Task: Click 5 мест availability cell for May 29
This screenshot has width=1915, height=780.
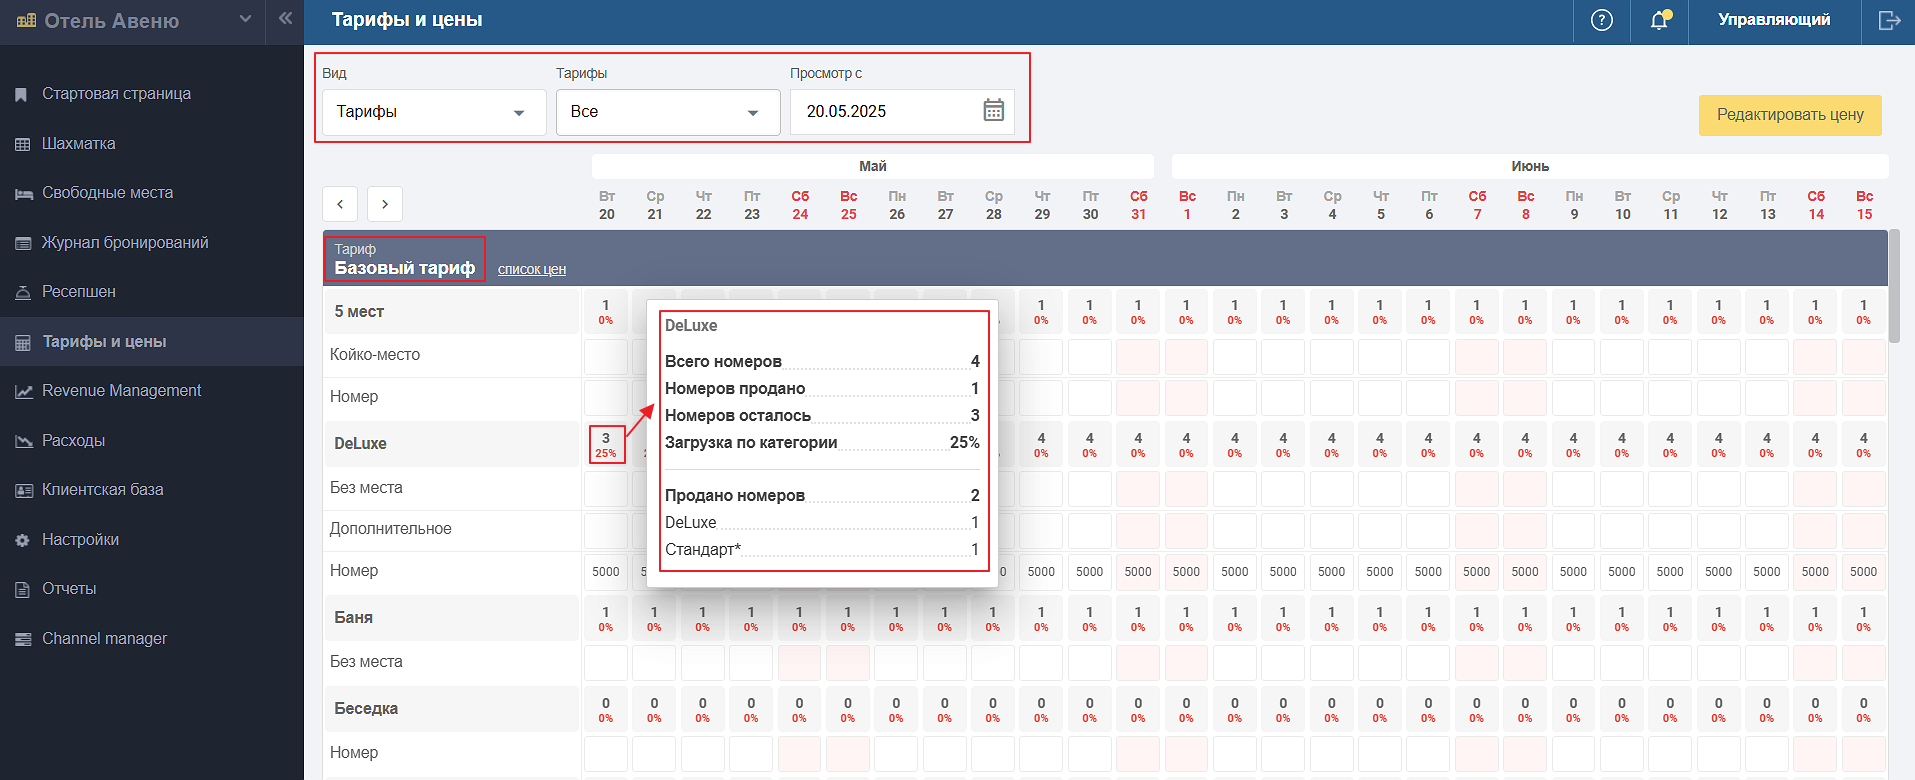Action: pyautogui.click(x=1041, y=312)
